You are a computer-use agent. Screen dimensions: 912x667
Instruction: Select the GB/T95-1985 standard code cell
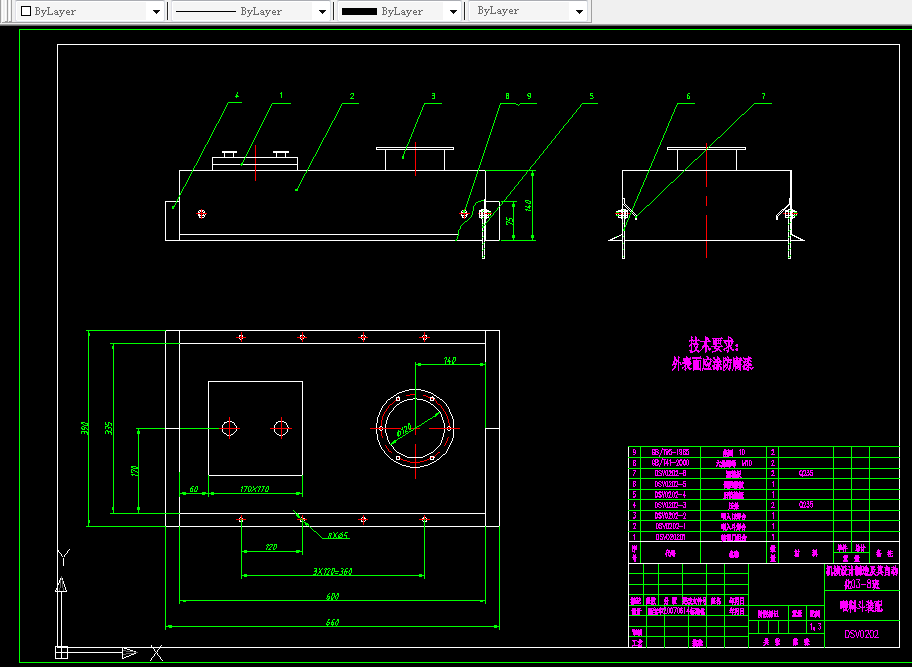coord(670,452)
